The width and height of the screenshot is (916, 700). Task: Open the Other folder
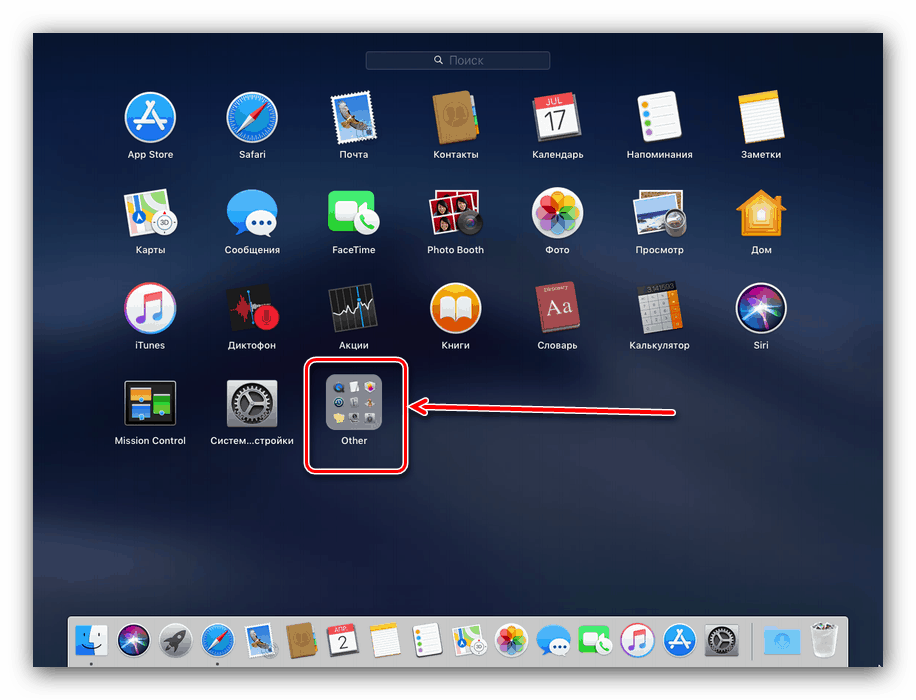click(x=353, y=403)
